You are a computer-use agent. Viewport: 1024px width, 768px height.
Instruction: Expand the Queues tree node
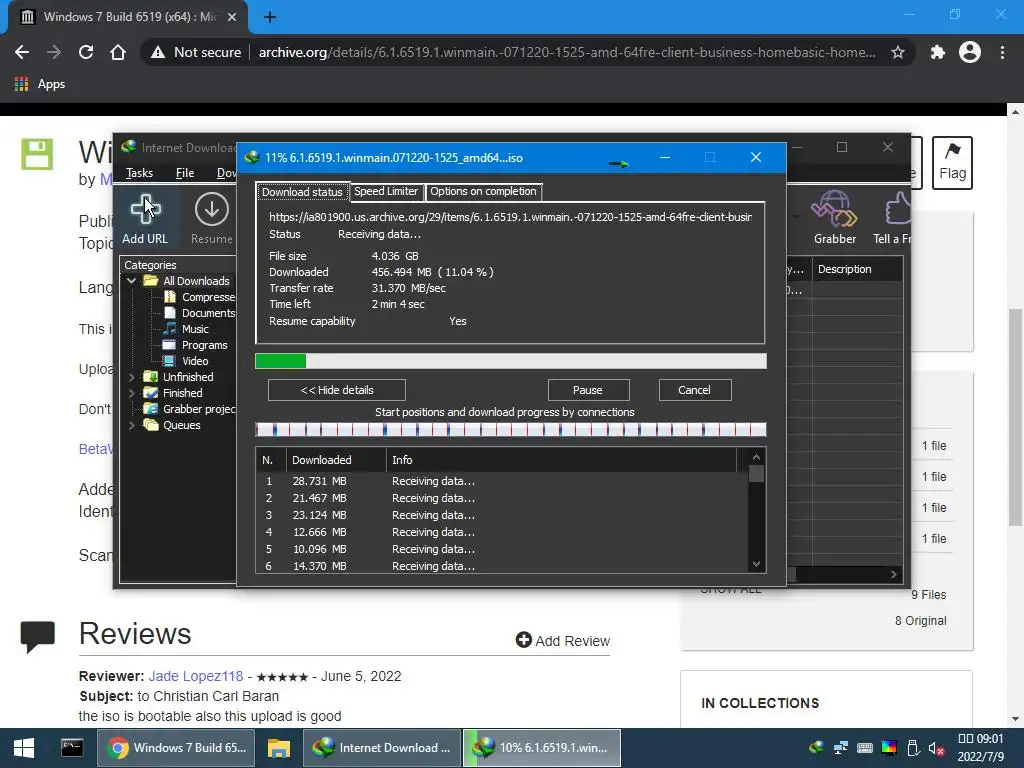coord(131,425)
